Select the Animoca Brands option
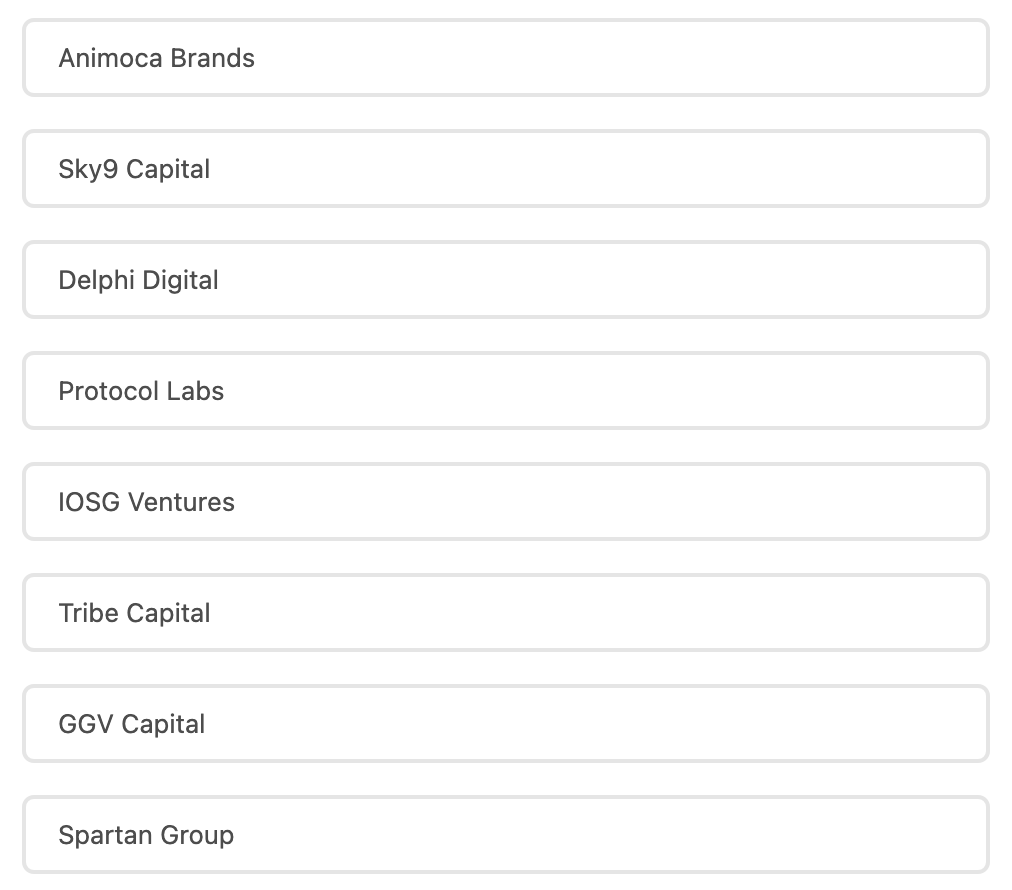The height and width of the screenshot is (890, 1012). (505, 58)
